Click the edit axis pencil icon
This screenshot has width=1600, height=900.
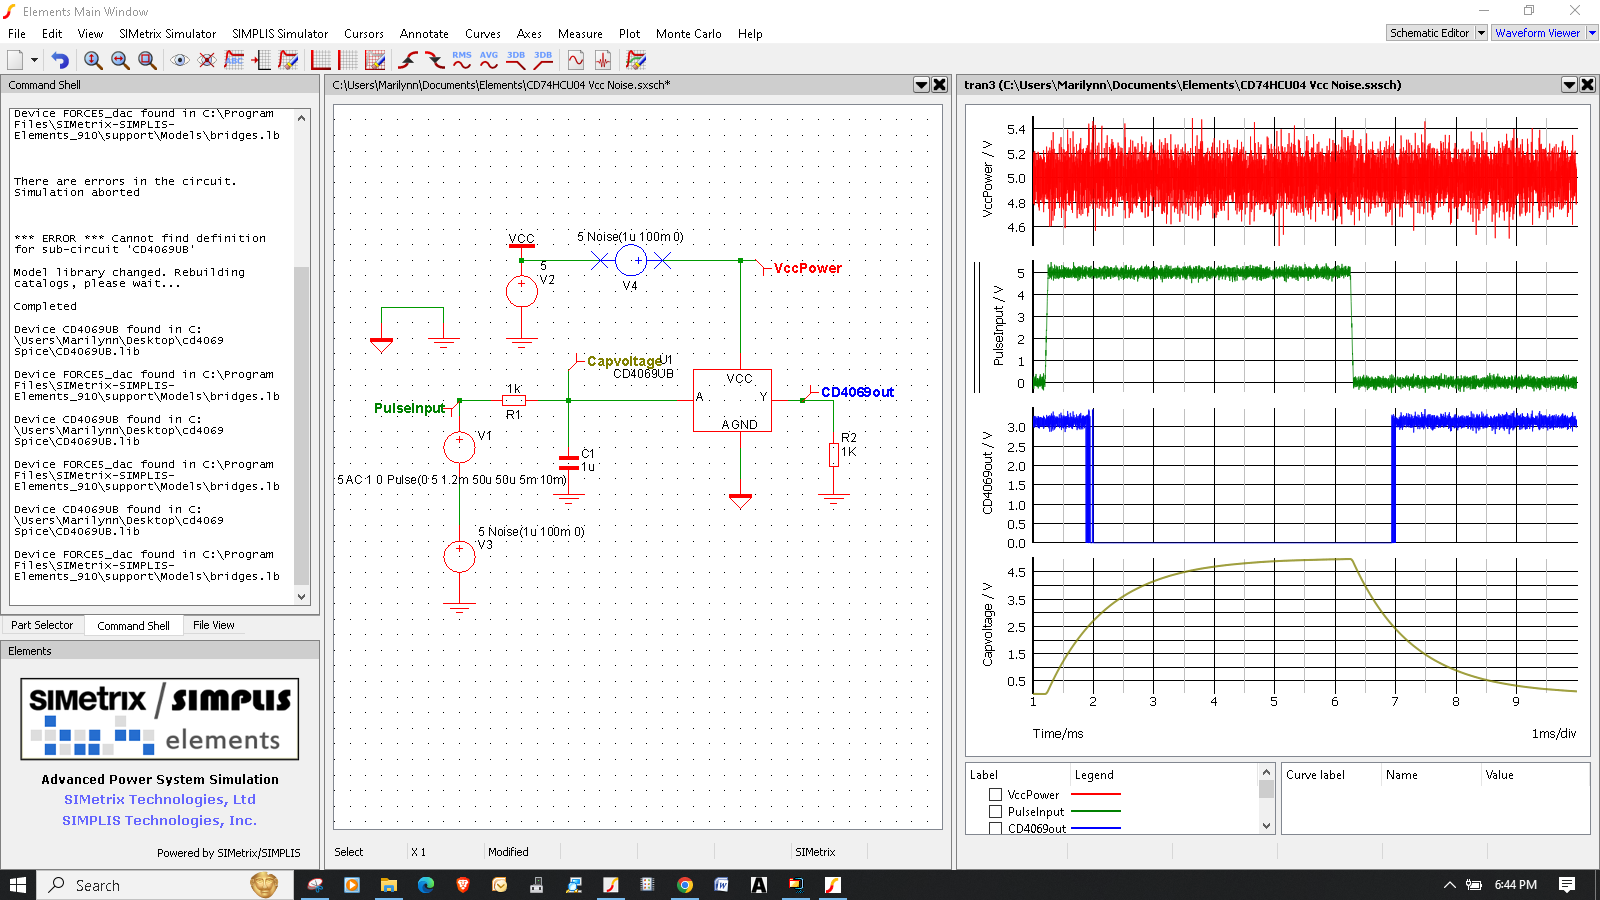pyautogui.click(x=375, y=60)
